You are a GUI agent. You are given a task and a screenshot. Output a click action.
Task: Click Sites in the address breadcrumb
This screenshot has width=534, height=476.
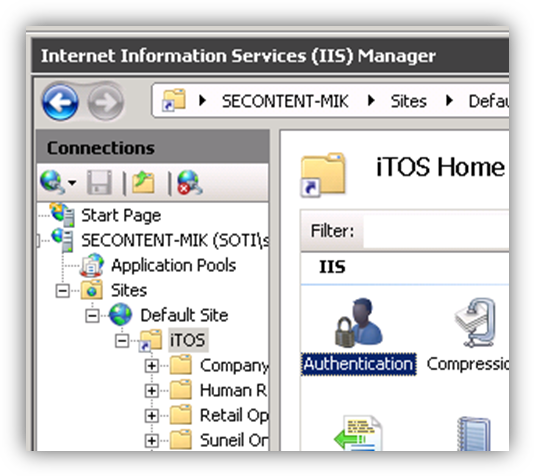(x=408, y=101)
